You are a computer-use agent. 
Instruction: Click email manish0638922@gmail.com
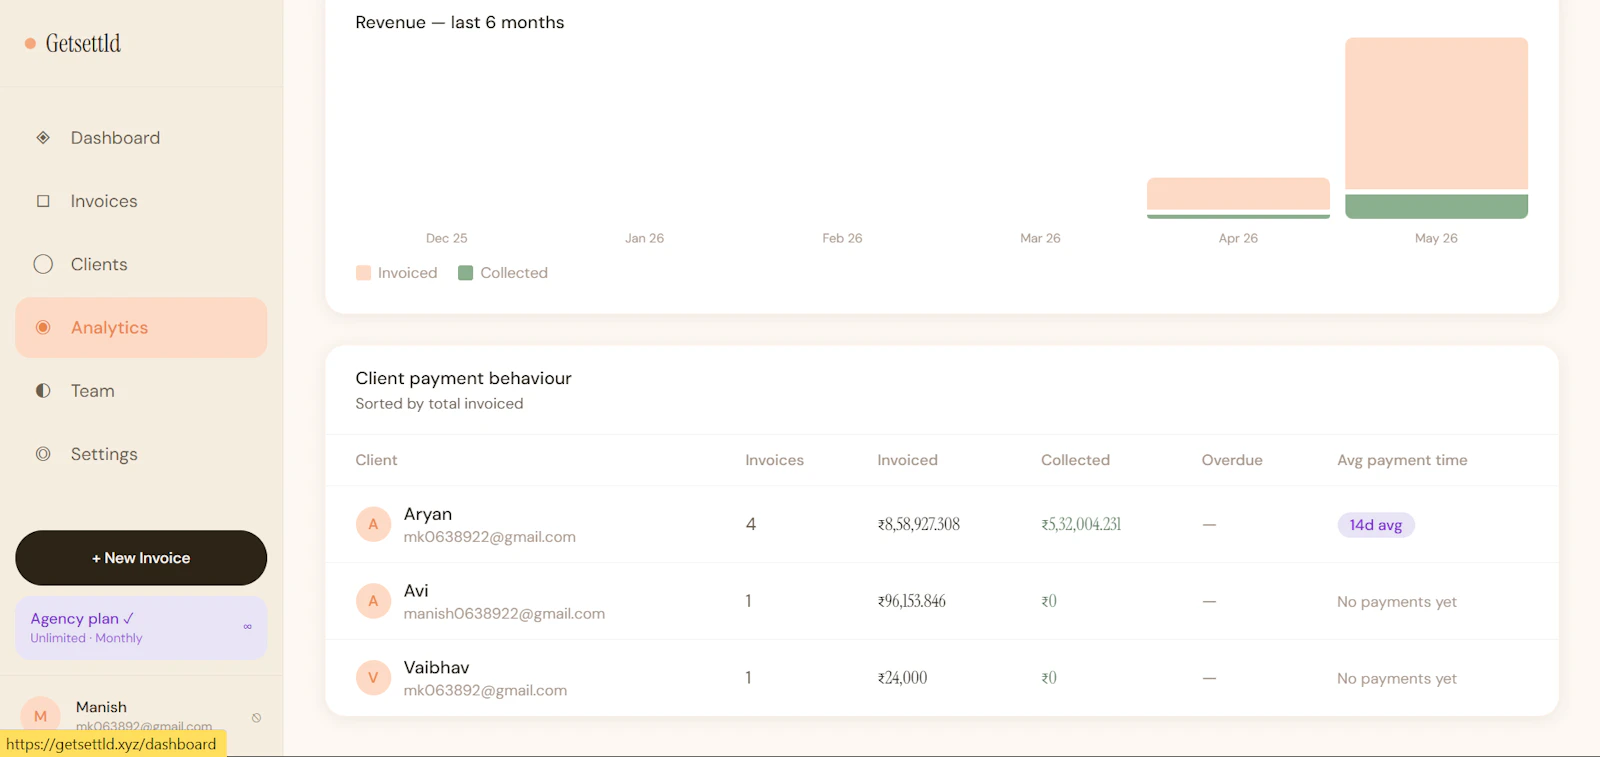point(504,614)
